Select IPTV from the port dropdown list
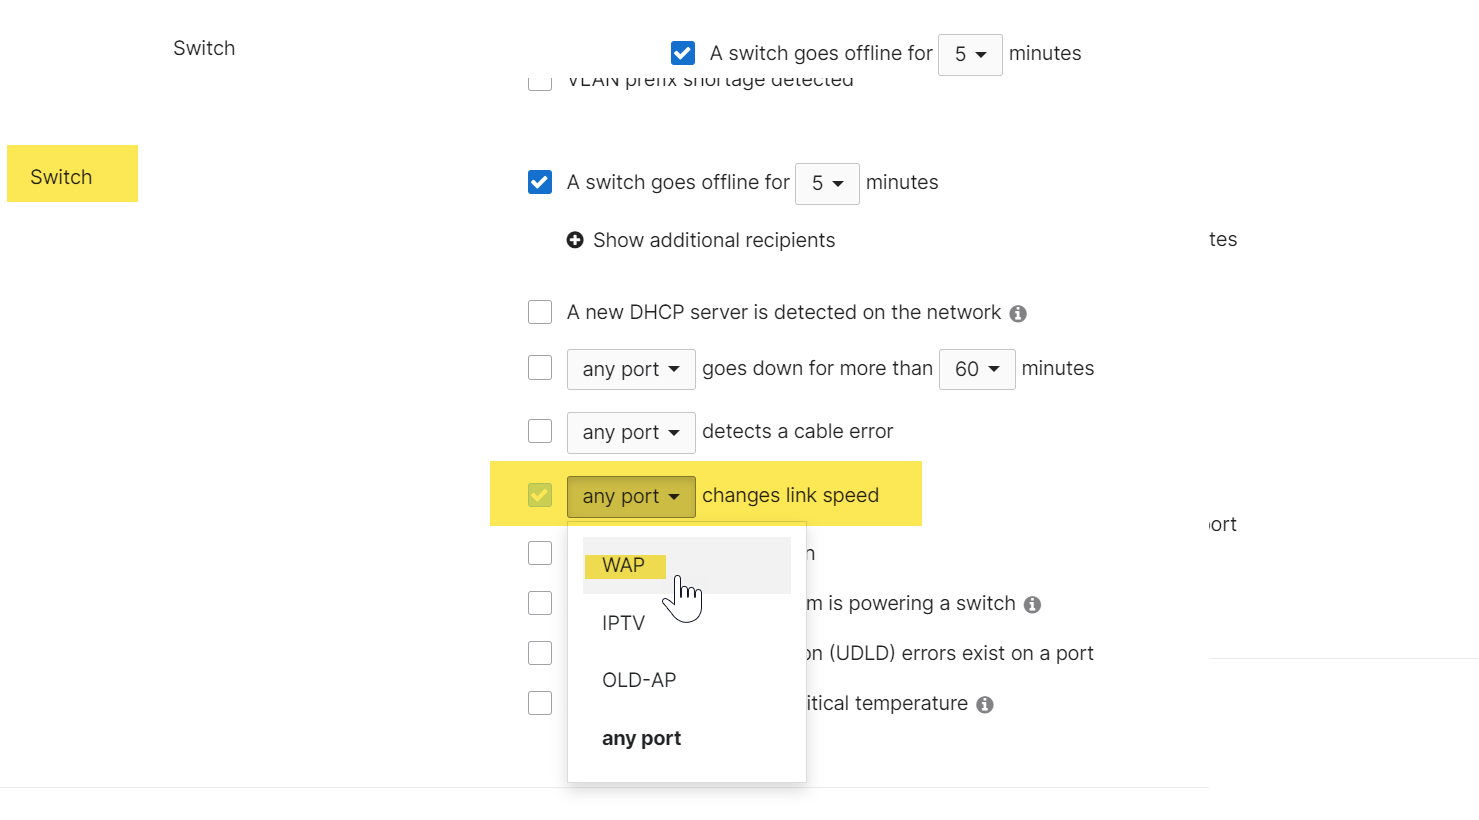Screen dimensions: 1479x820 coord(623,623)
